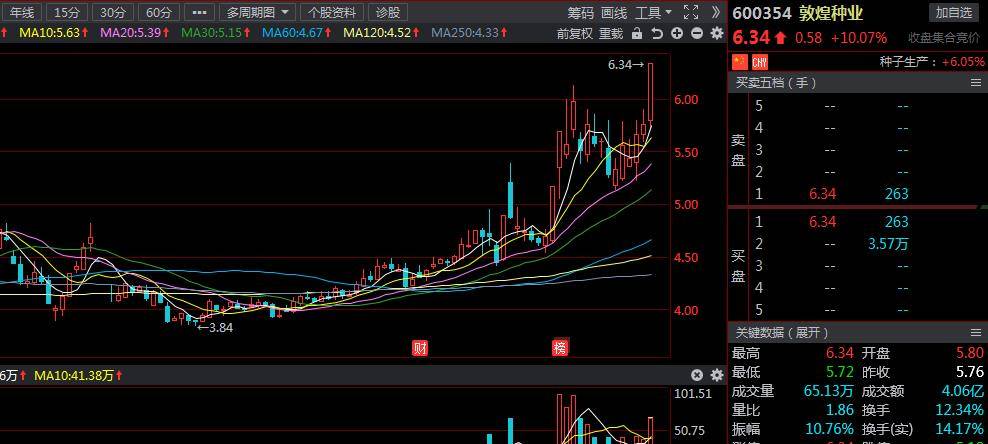
Task: Click the undo arrow in chart toolbar
Action: coord(657,33)
